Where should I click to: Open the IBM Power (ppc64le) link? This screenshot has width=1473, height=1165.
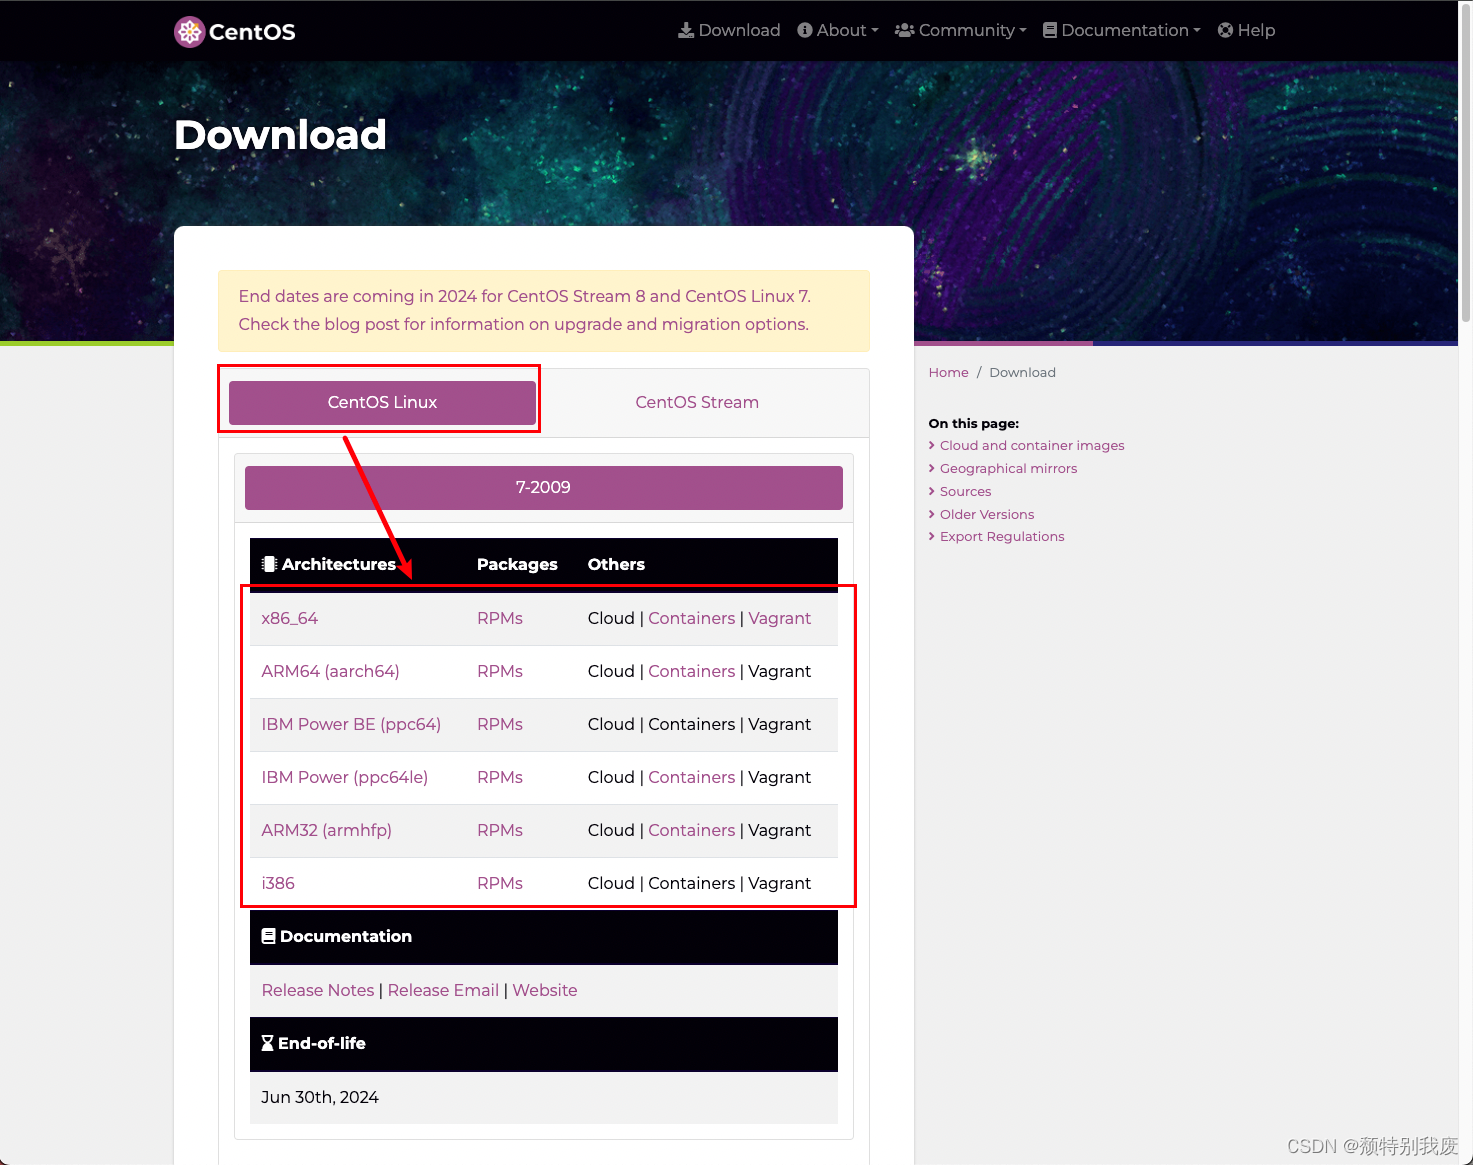345,777
